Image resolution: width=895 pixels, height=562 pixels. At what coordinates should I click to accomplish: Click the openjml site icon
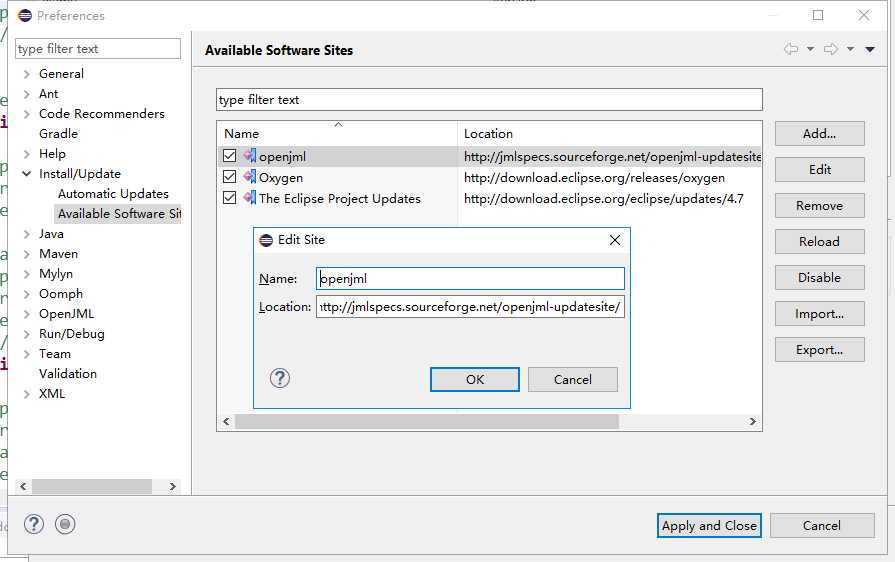pos(249,155)
